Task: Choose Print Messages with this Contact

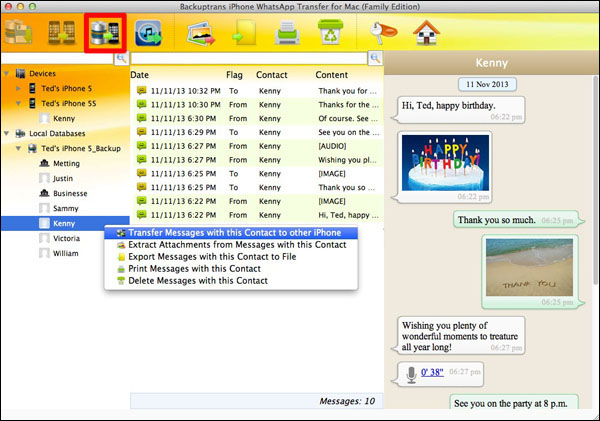Action: point(231,269)
